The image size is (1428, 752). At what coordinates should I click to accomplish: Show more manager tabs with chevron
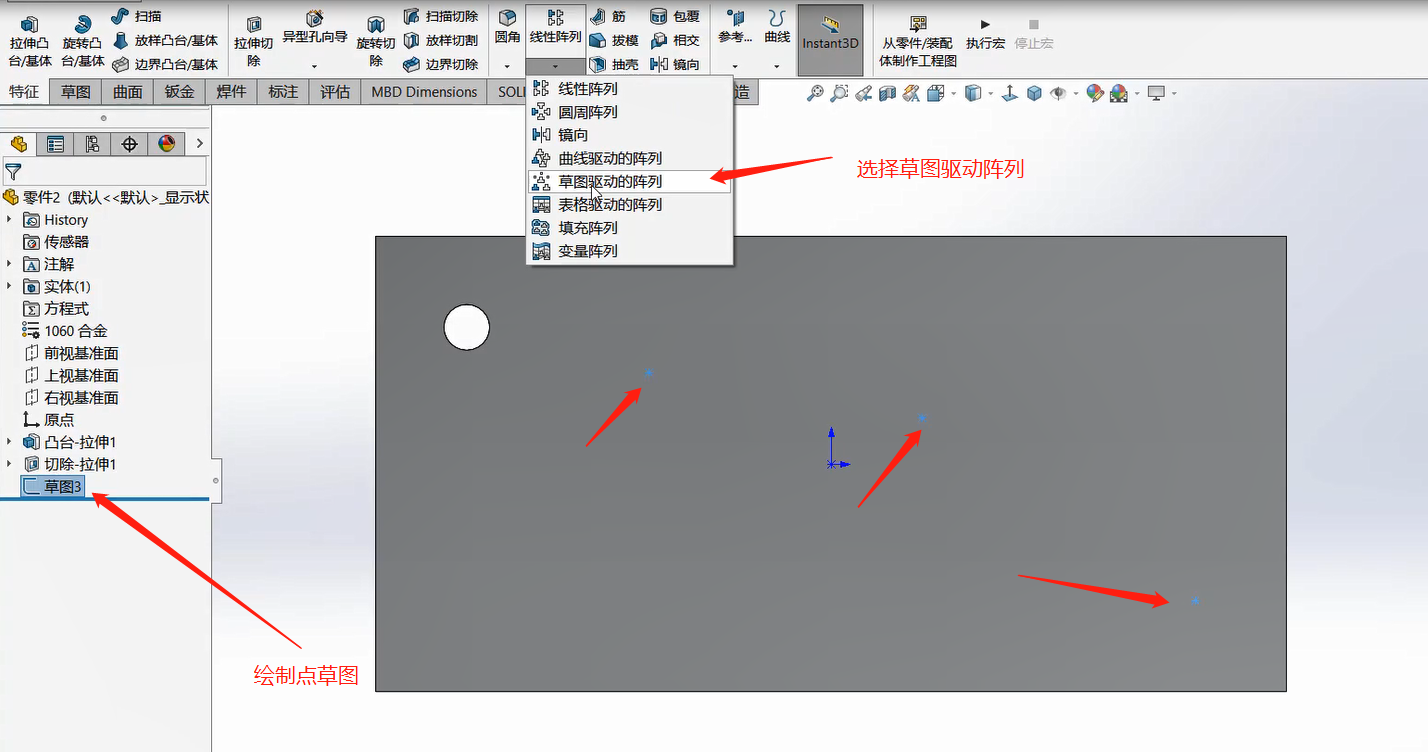[200, 144]
